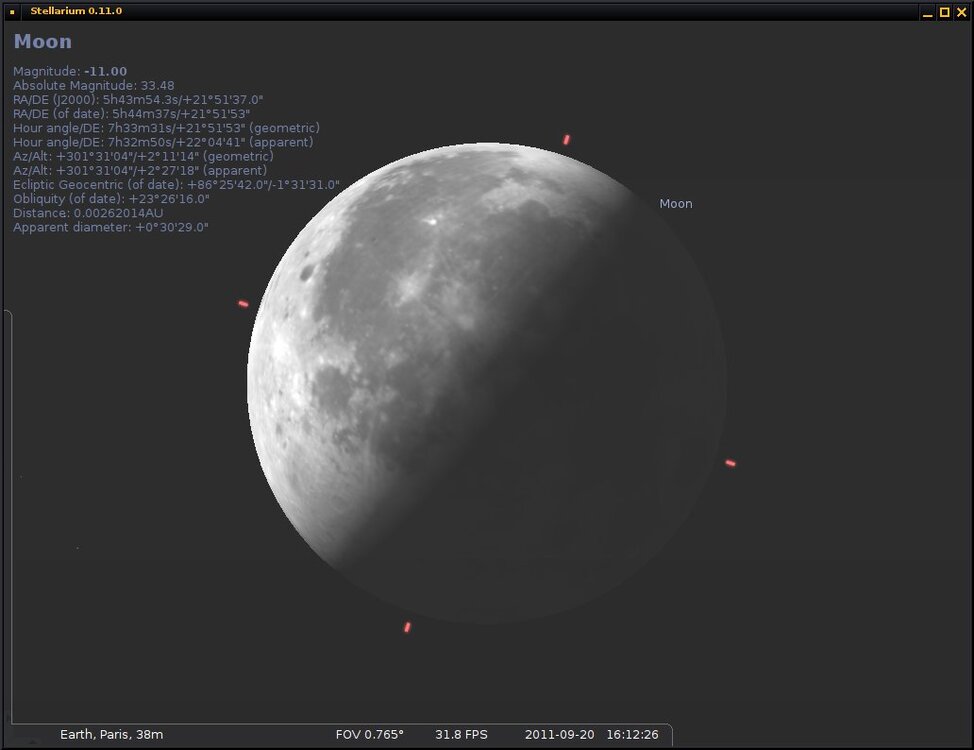Click the date 2011-09-20 in status bar

(x=559, y=734)
